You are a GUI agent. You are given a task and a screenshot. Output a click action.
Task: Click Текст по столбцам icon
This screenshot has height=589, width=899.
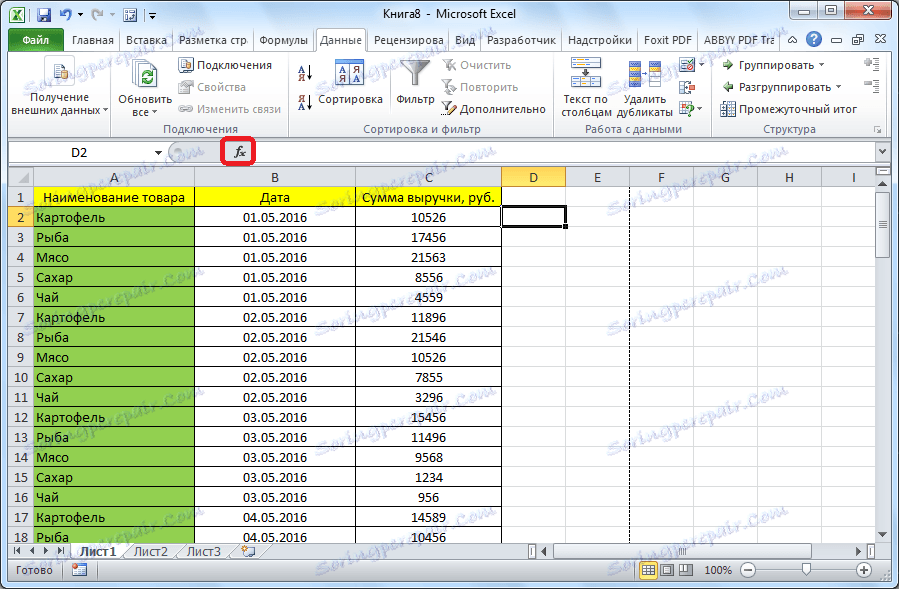coord(585,72)
